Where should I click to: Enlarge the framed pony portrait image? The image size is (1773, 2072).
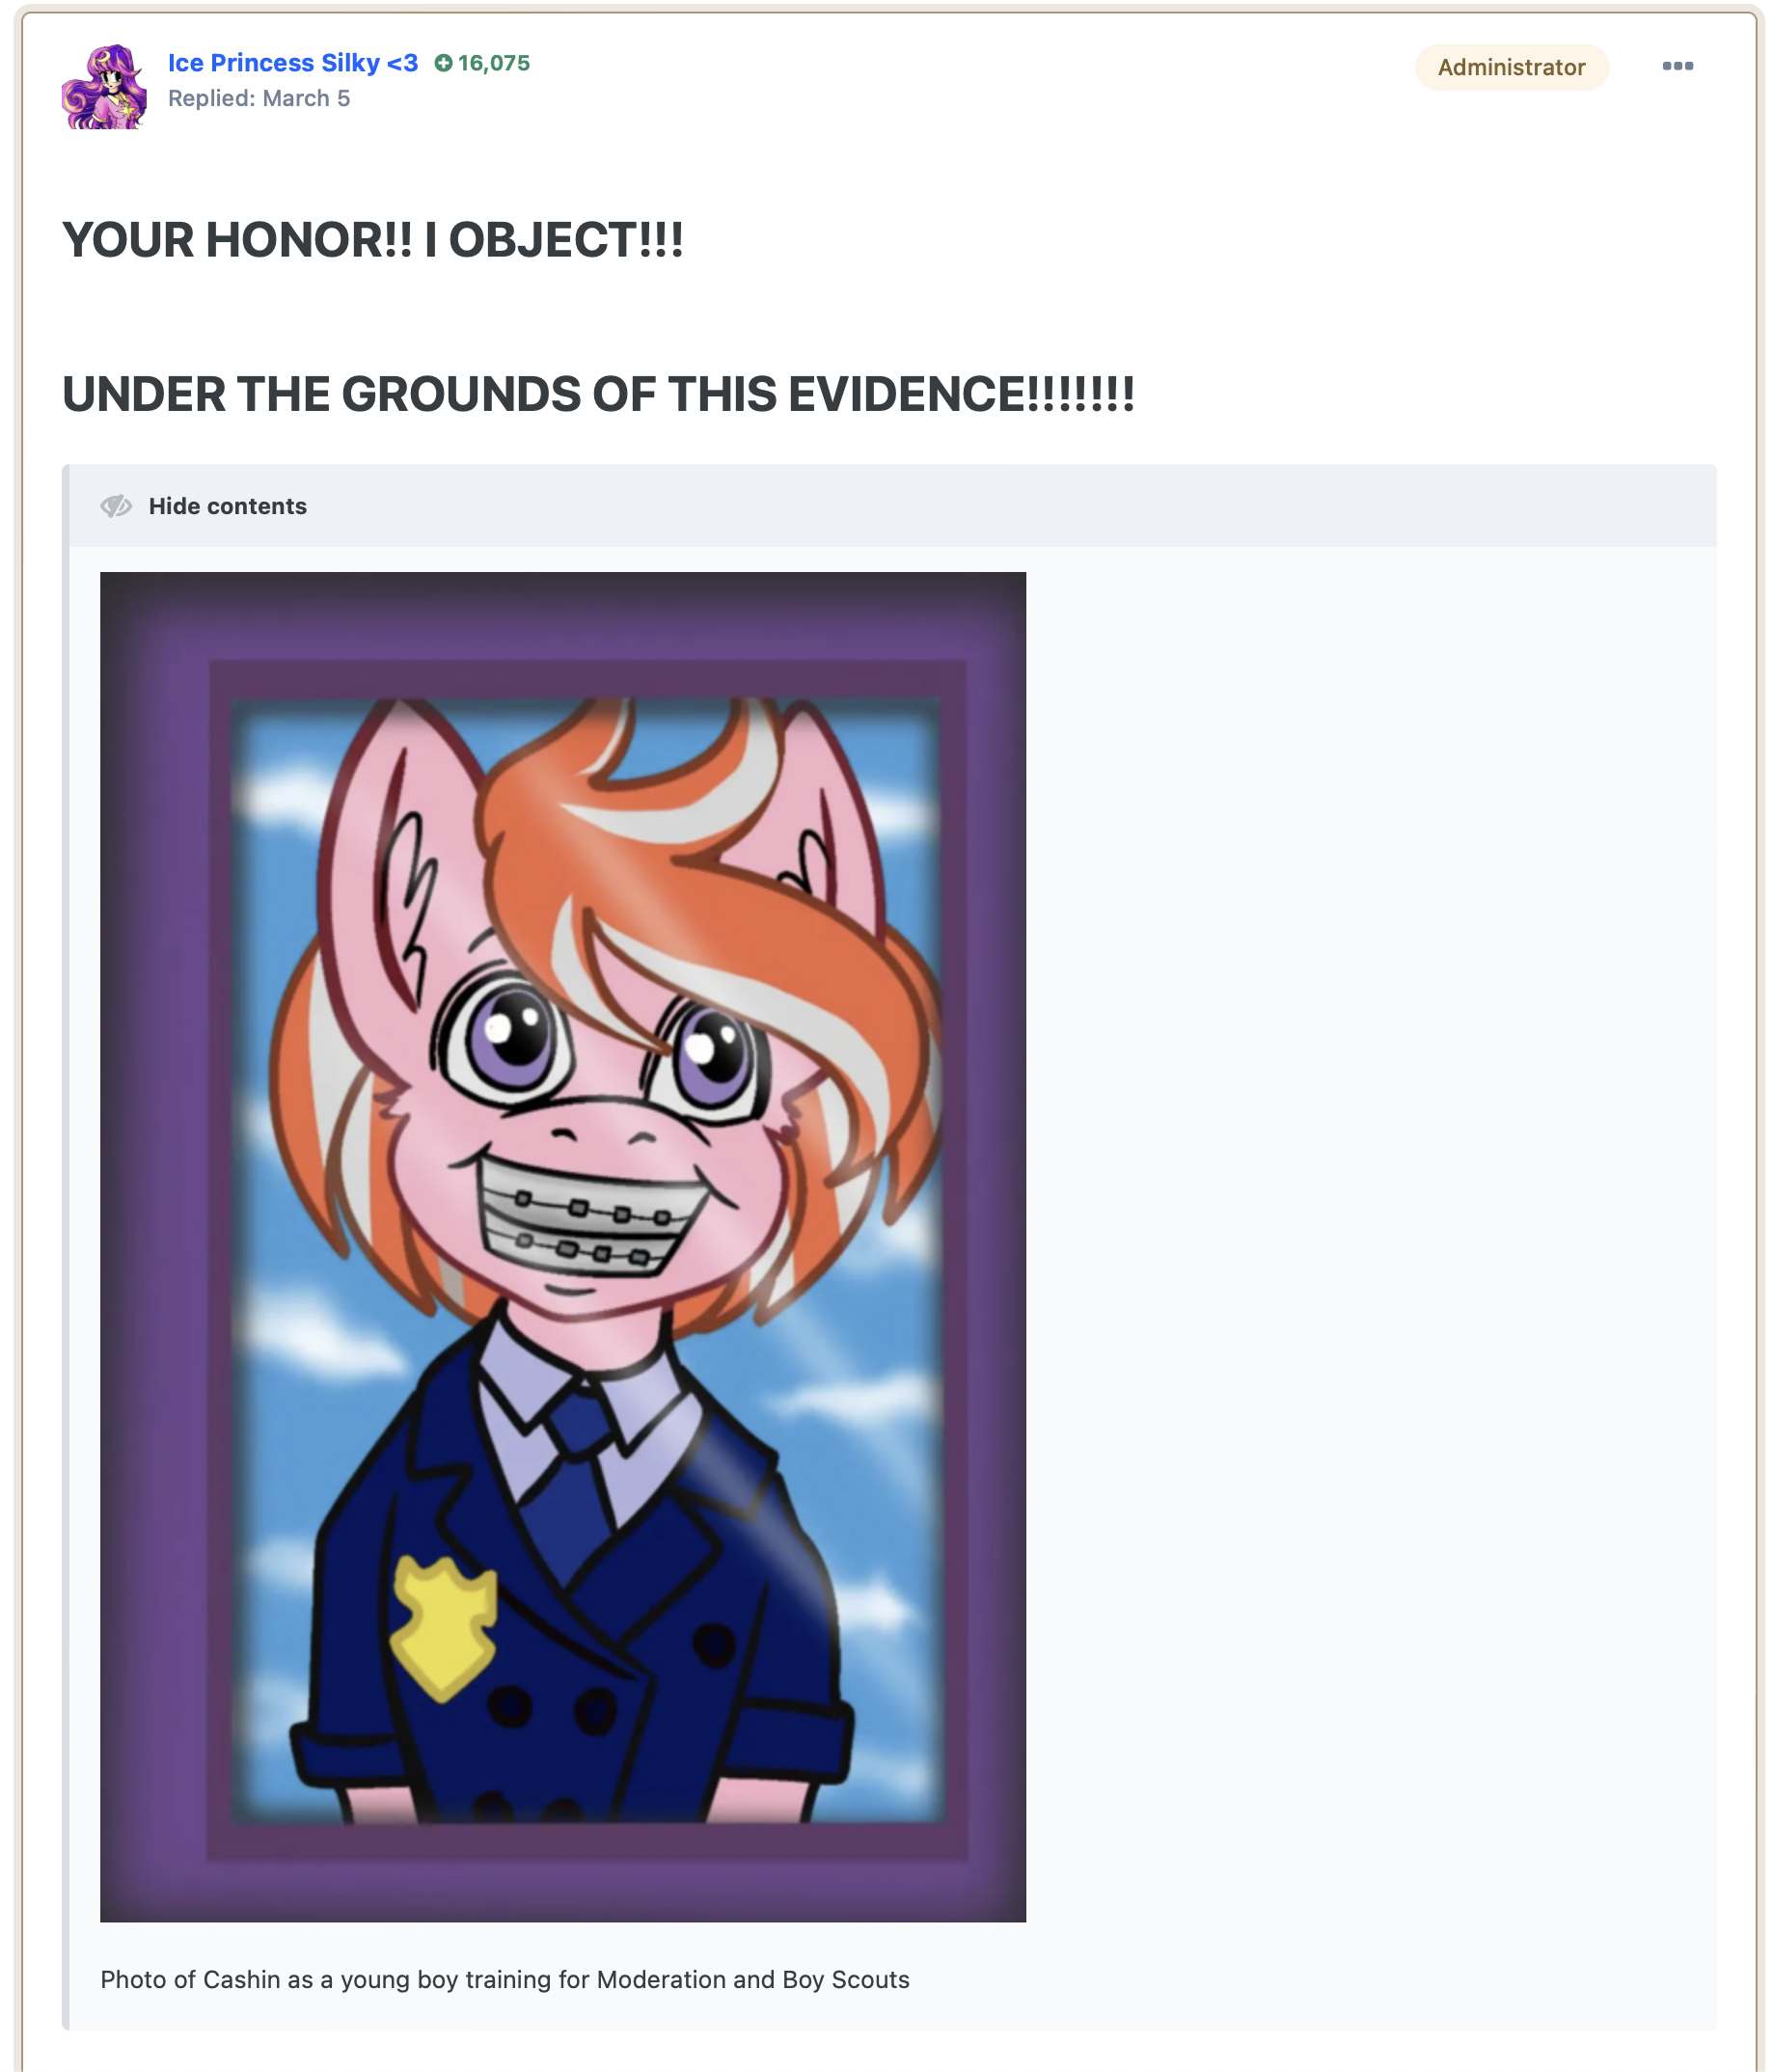coord(563,1247)
